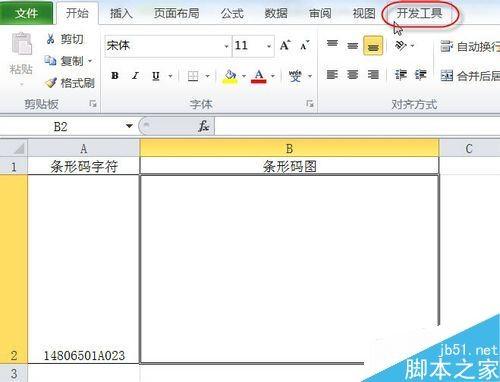The width and height of the screenshot is (500, 382).
Task: Expand the fill color dropdown arrow
Action: tap(244, 76)
